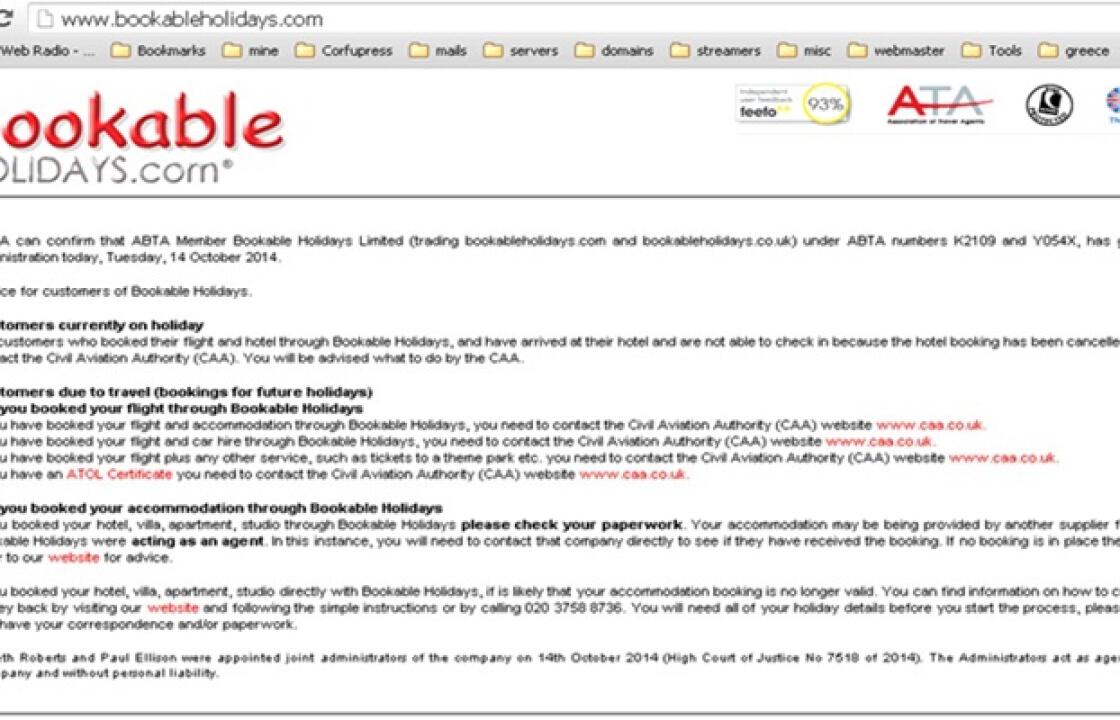Open the greece bookmark folder
This screenshot has width=1120, height=720.
point(1074,51)
